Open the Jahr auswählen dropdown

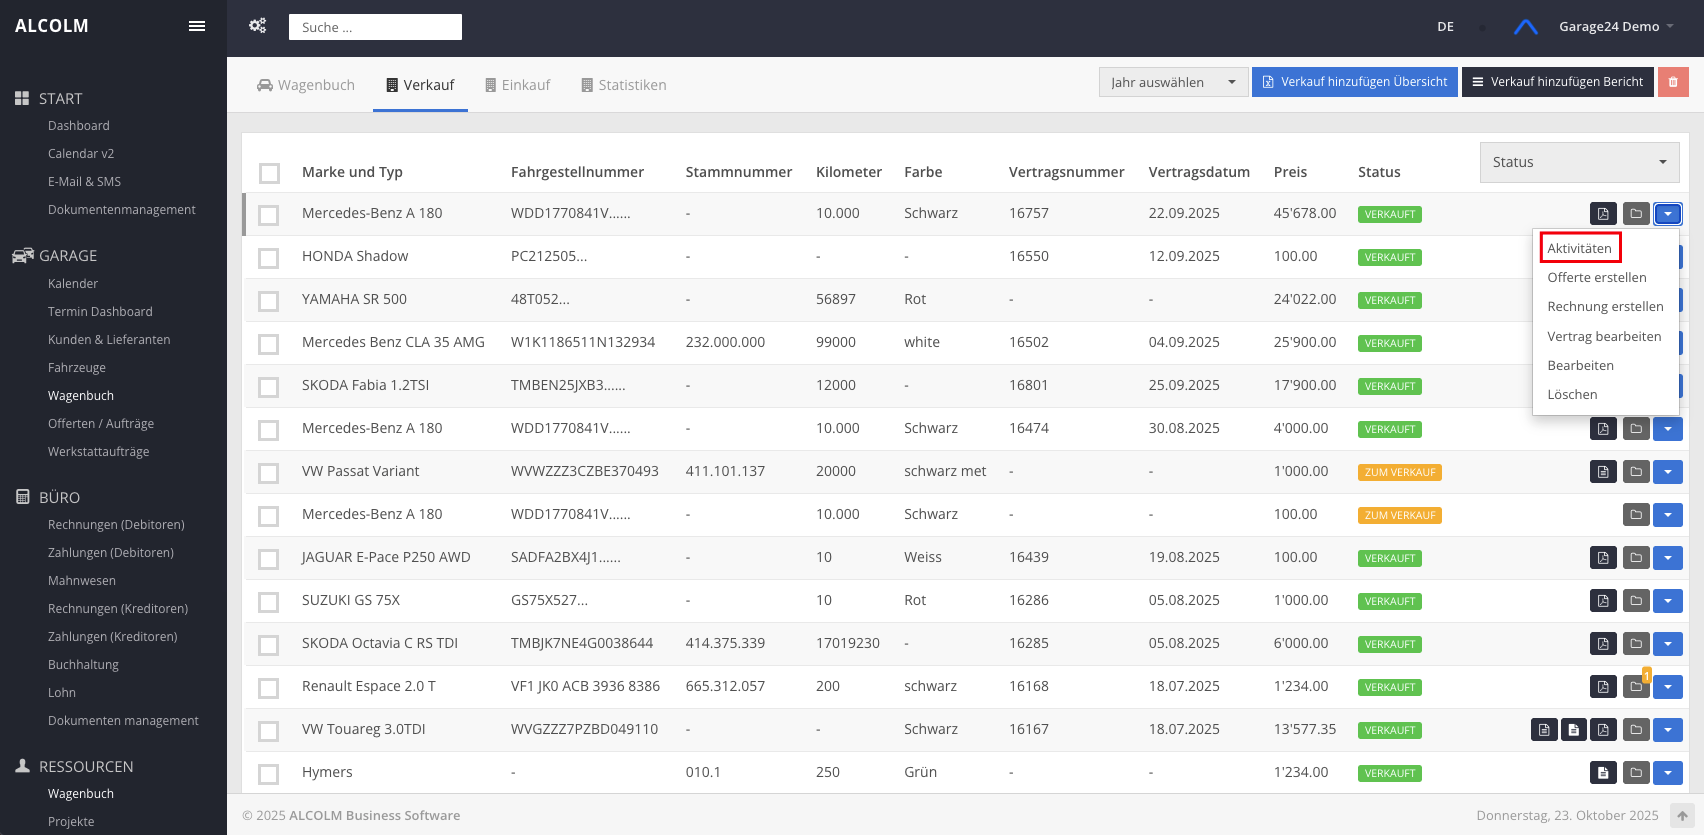click(x=1173, y=82)
